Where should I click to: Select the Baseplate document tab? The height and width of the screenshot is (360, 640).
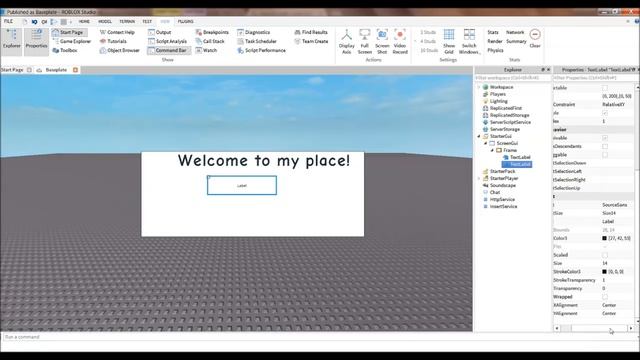[x=56, y=70]
